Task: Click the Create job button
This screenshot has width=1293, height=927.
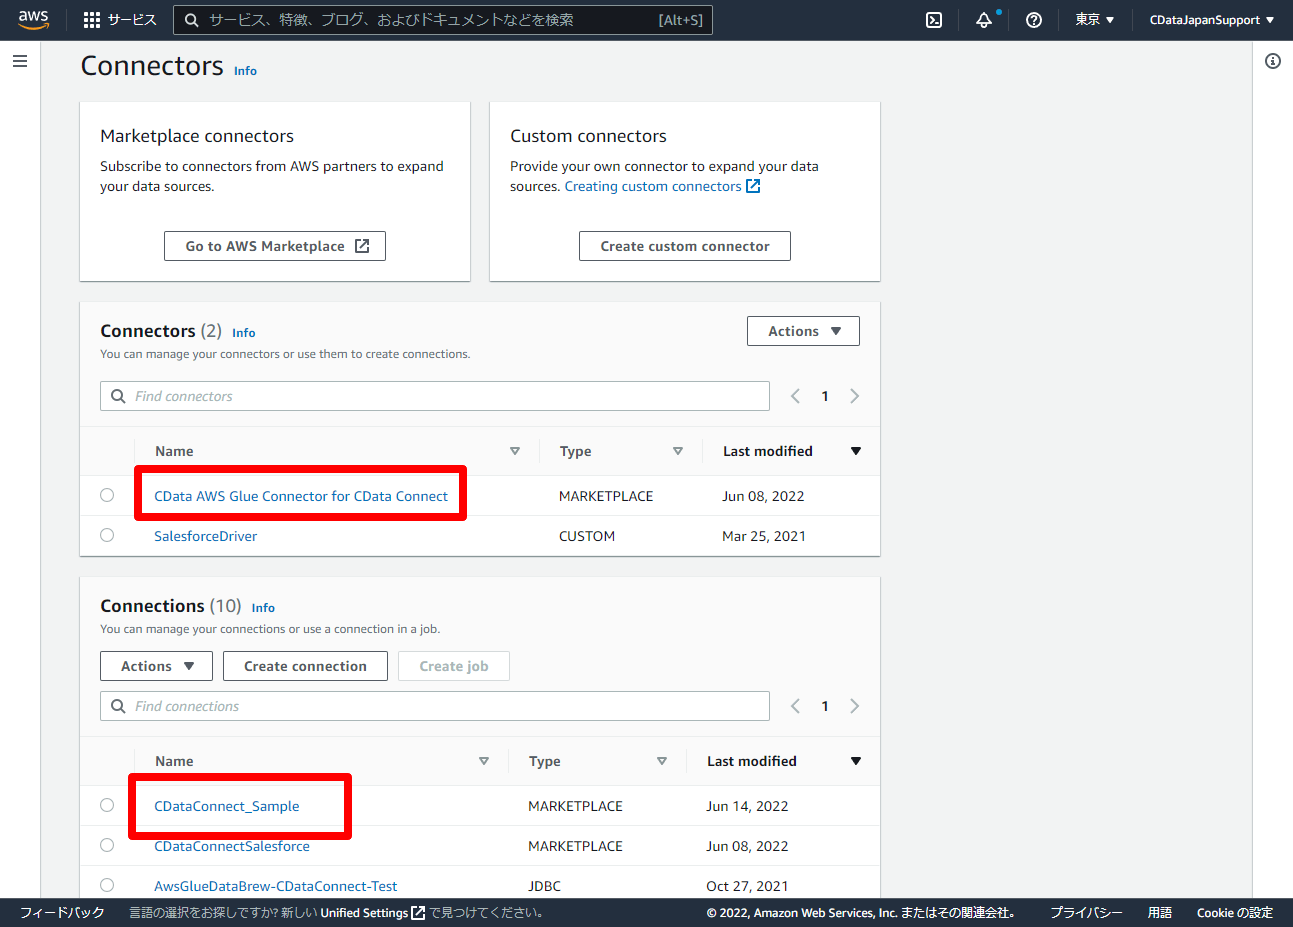Action: click(454, 666)
